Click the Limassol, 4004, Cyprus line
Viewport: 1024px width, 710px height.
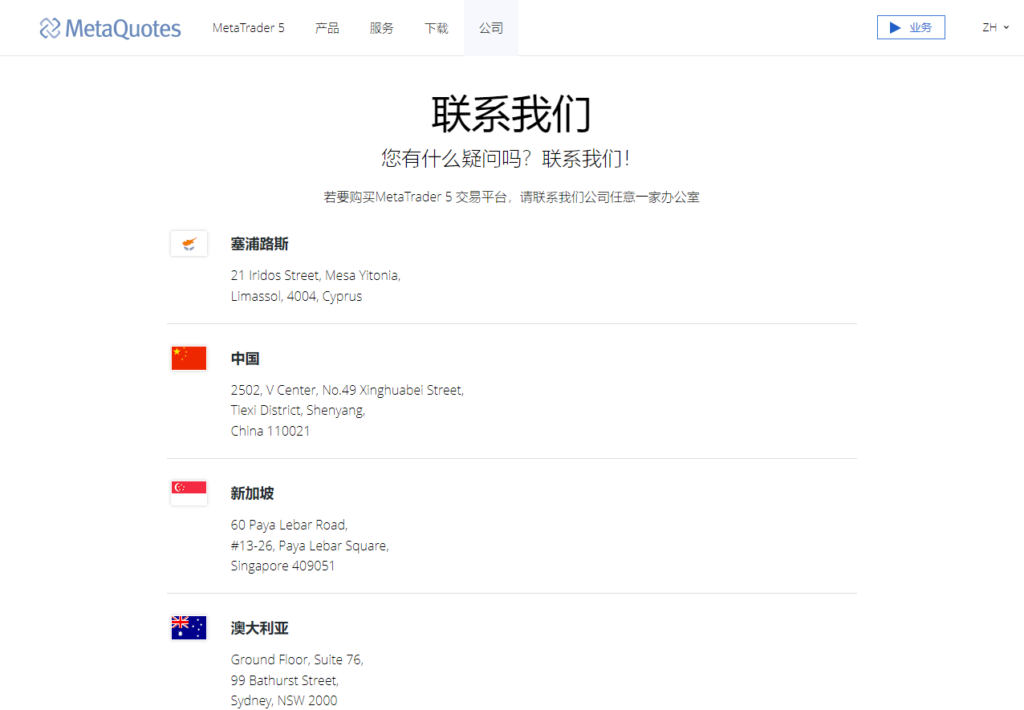click(296, 297)
